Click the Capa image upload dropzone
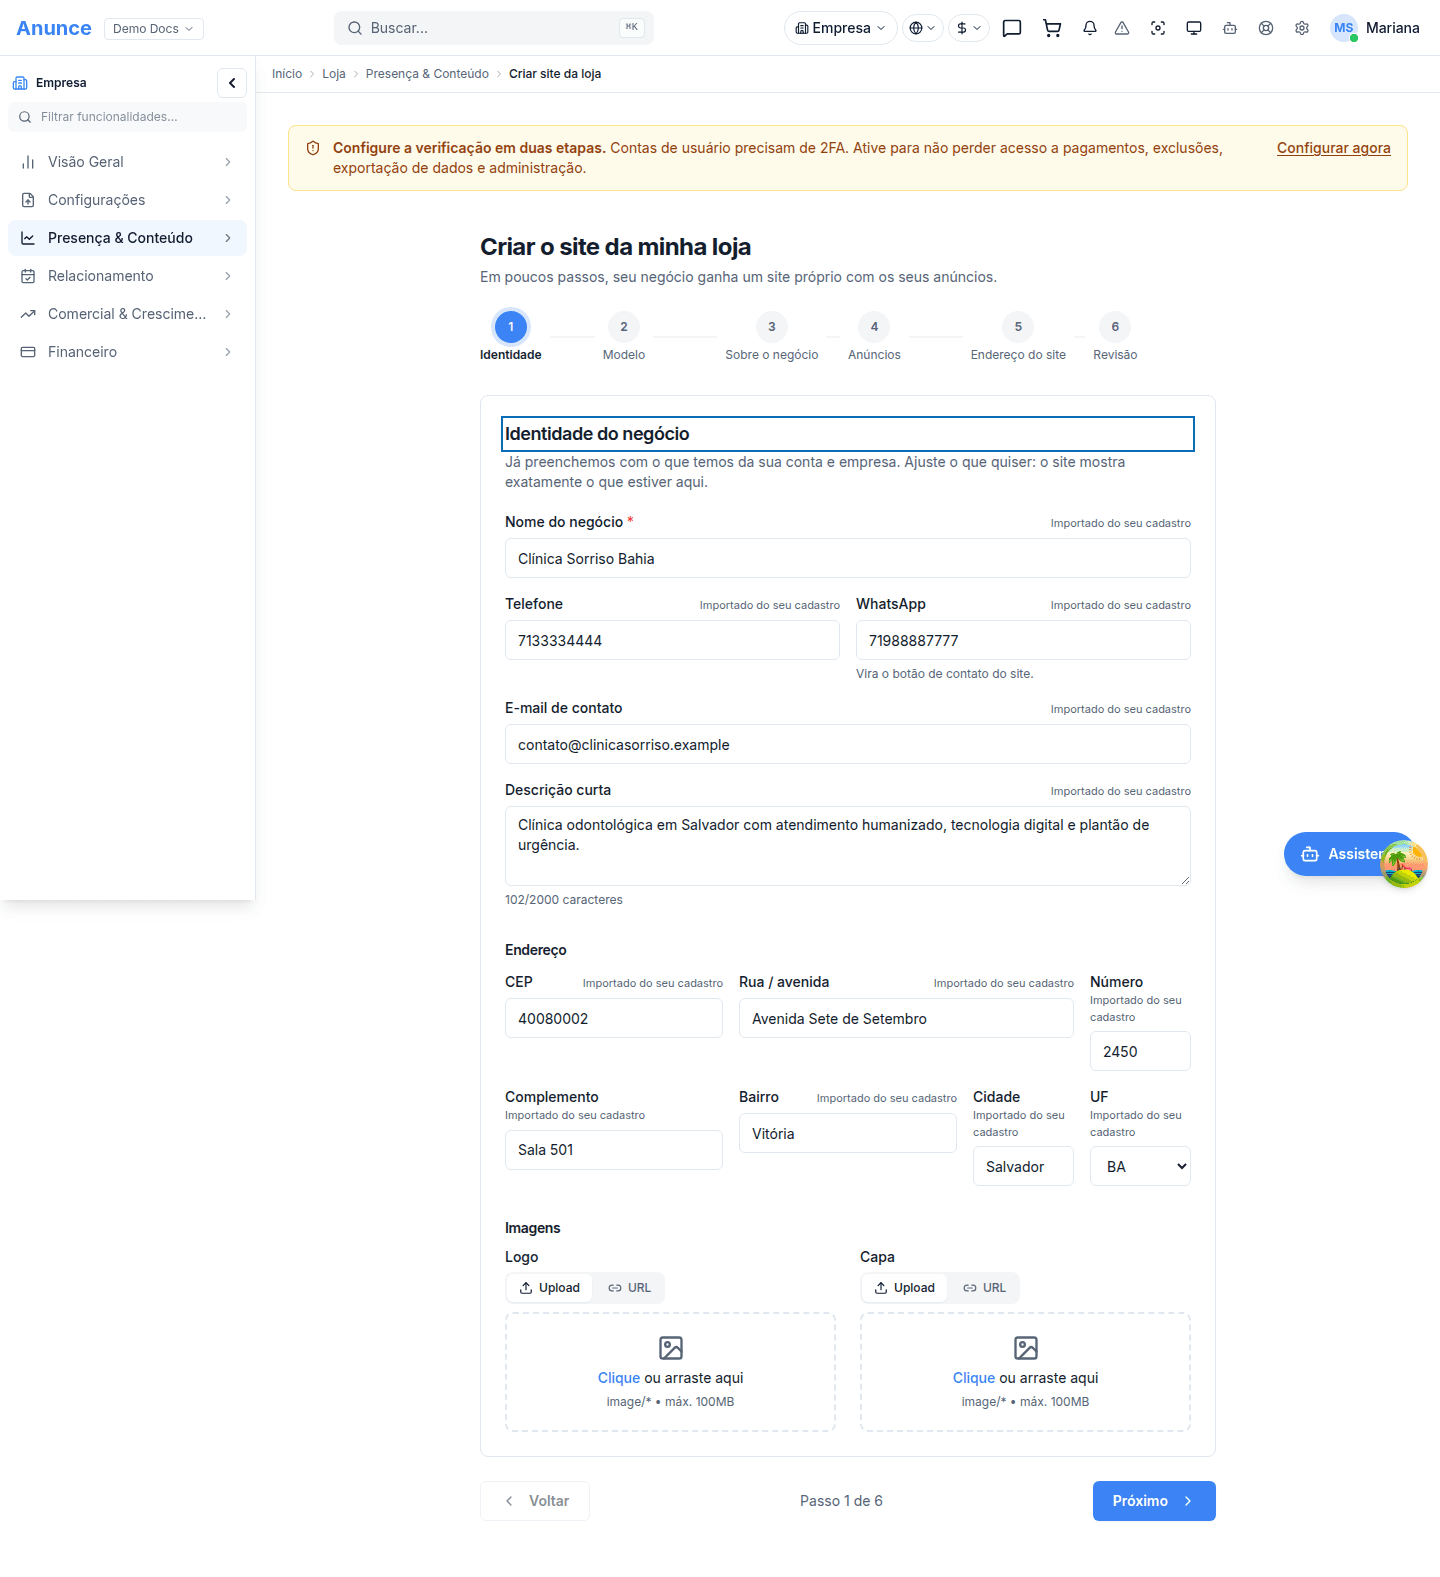This screenshot has width=1440, height=1577. [1025, 1372]
